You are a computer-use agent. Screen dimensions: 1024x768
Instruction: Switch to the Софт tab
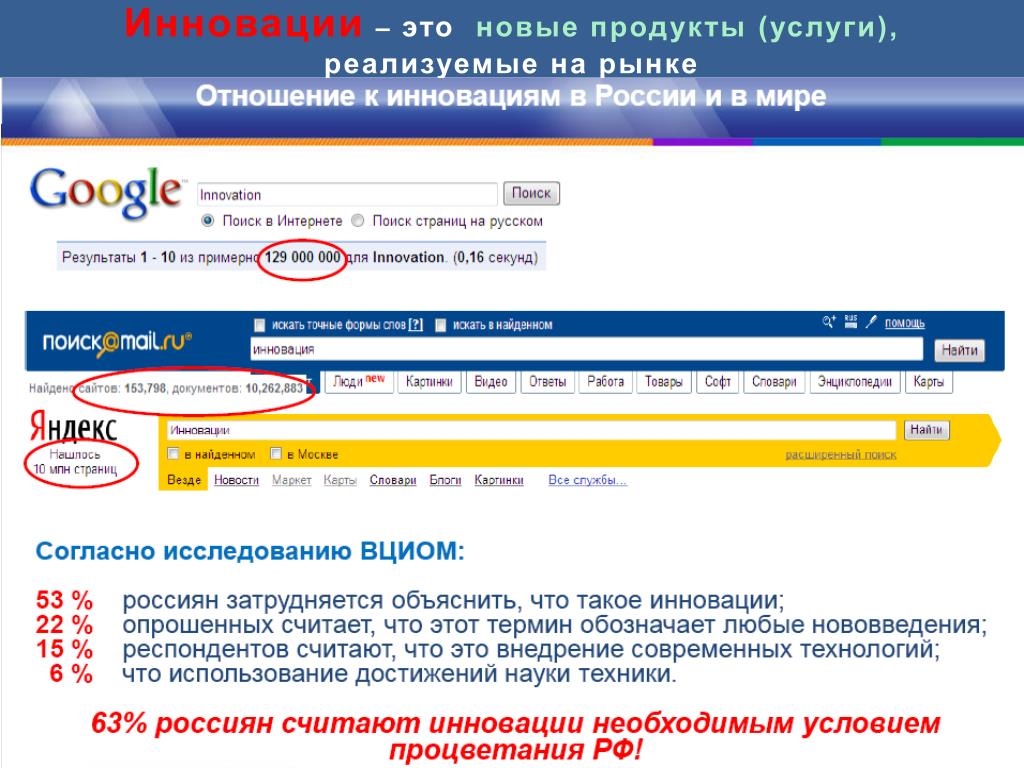pos(718,382)
